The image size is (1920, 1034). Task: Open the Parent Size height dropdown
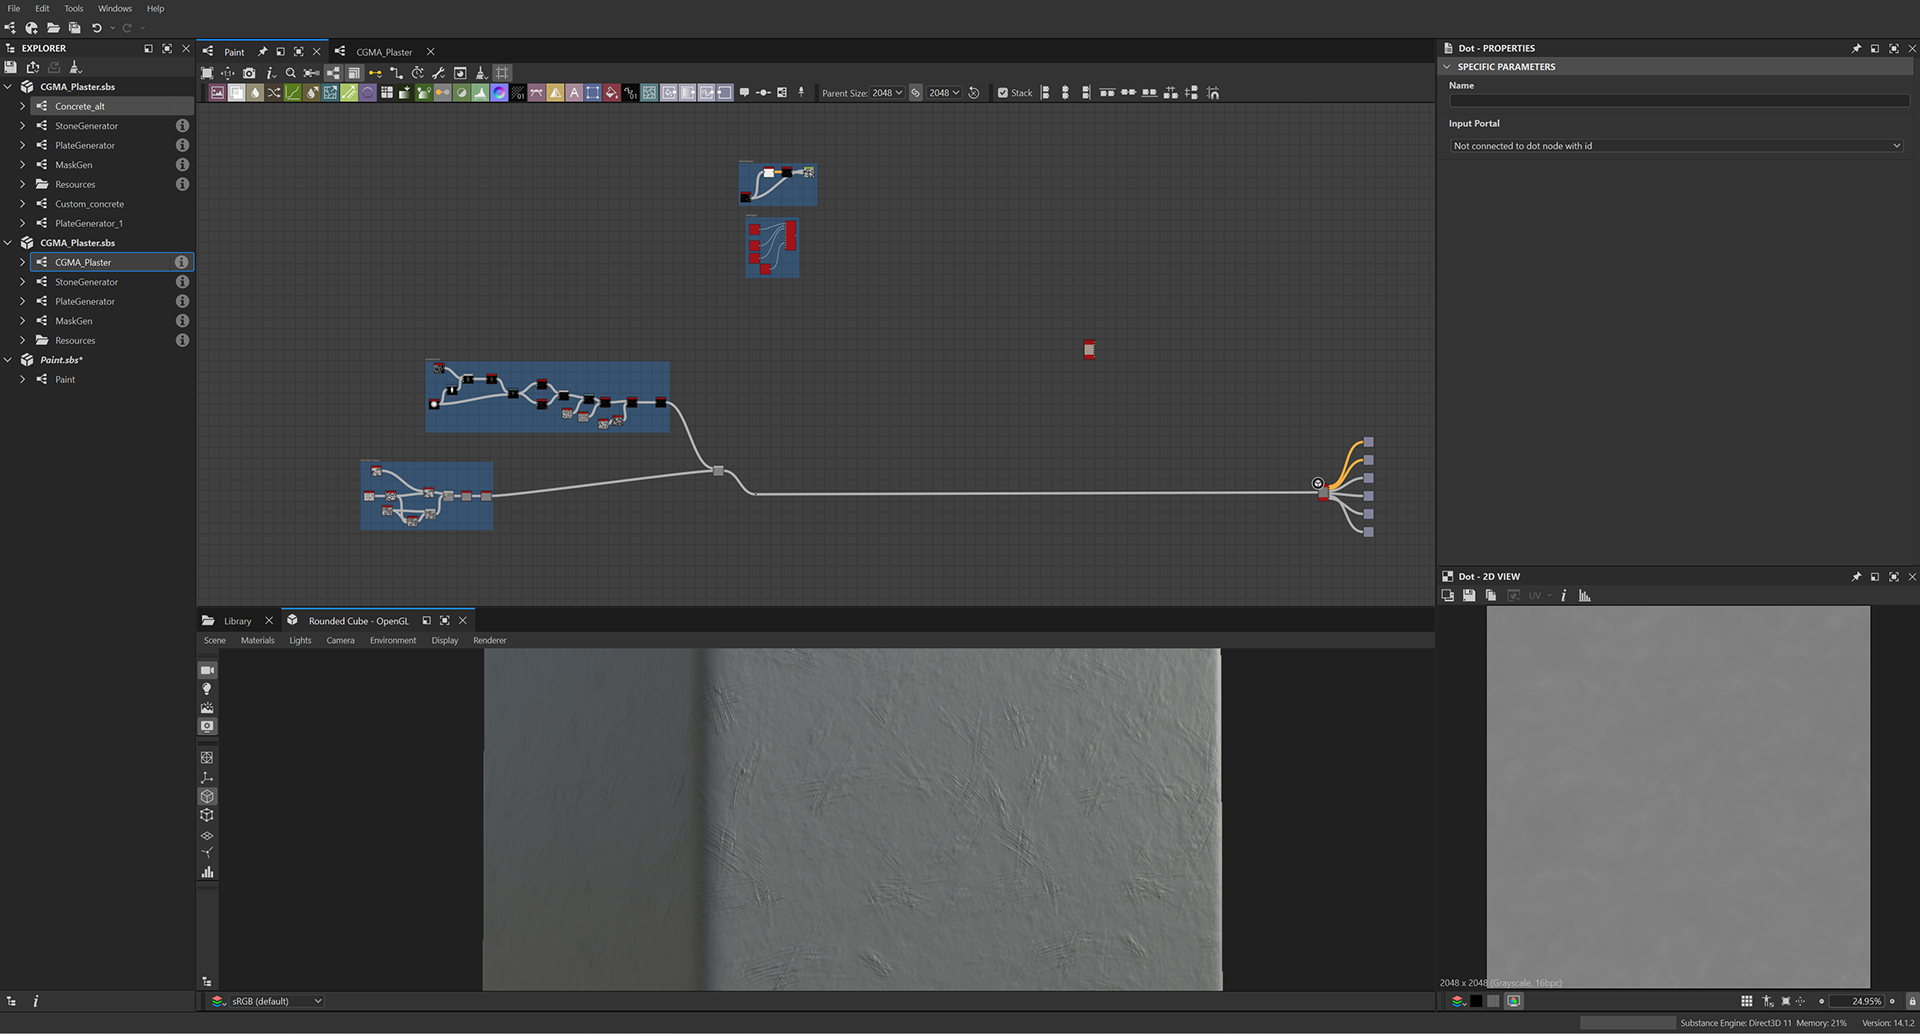944,93
